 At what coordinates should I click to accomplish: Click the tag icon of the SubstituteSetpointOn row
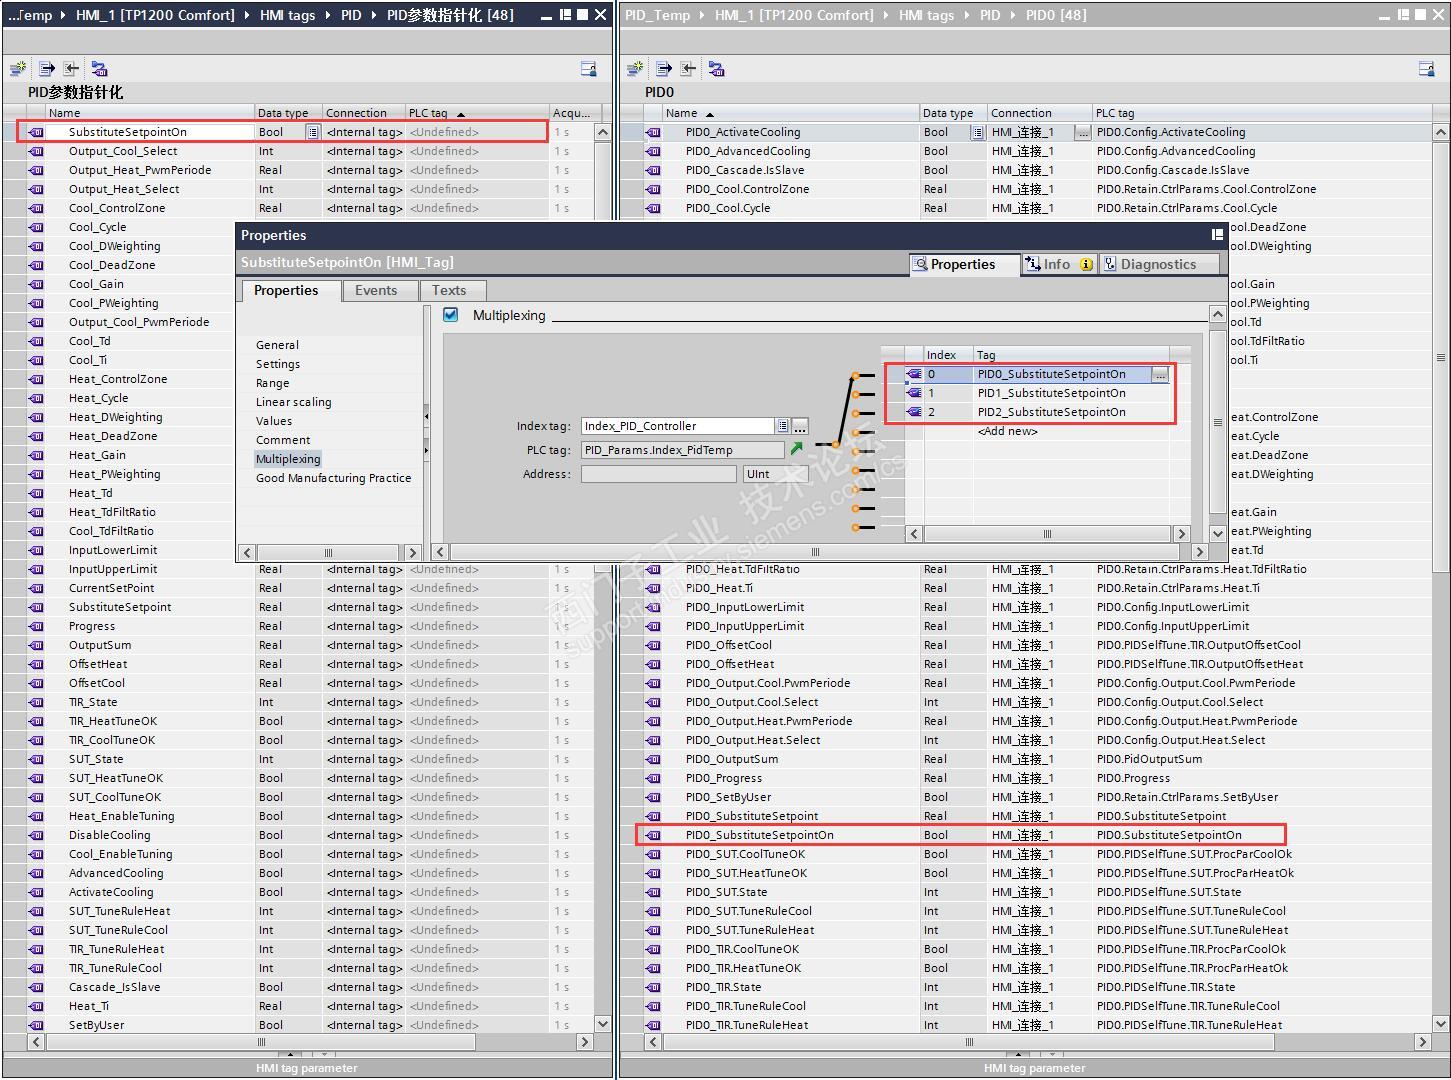pyautogui.click(x=36, y=132)
